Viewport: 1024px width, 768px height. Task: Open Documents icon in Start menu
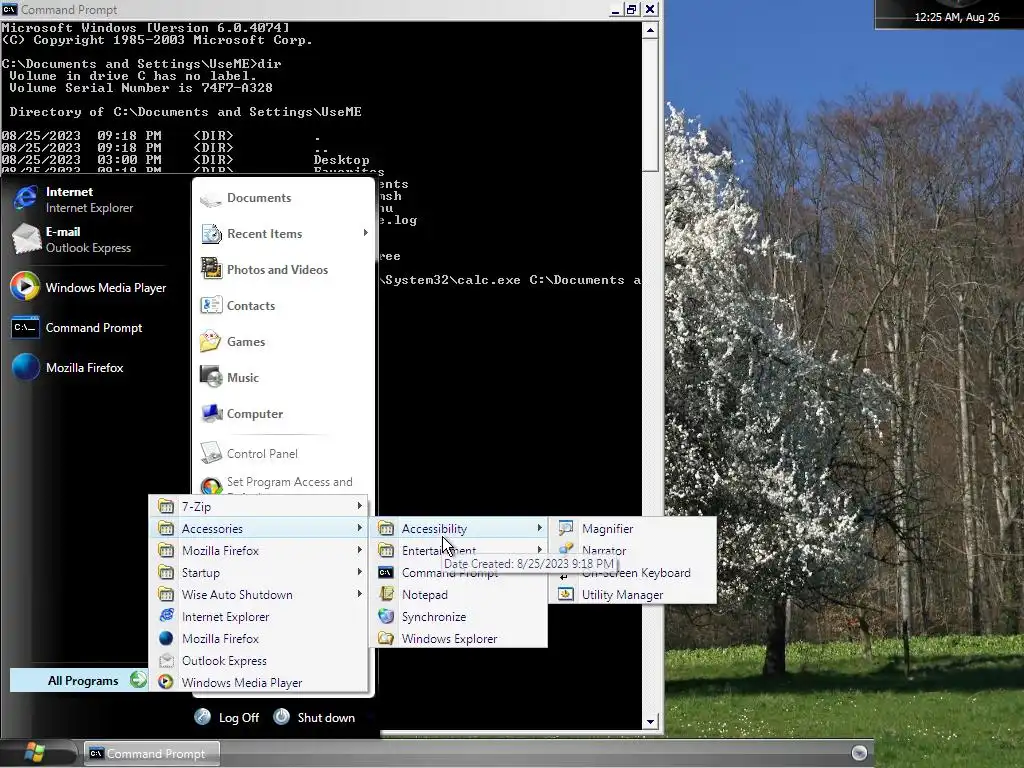pos(211,199)
